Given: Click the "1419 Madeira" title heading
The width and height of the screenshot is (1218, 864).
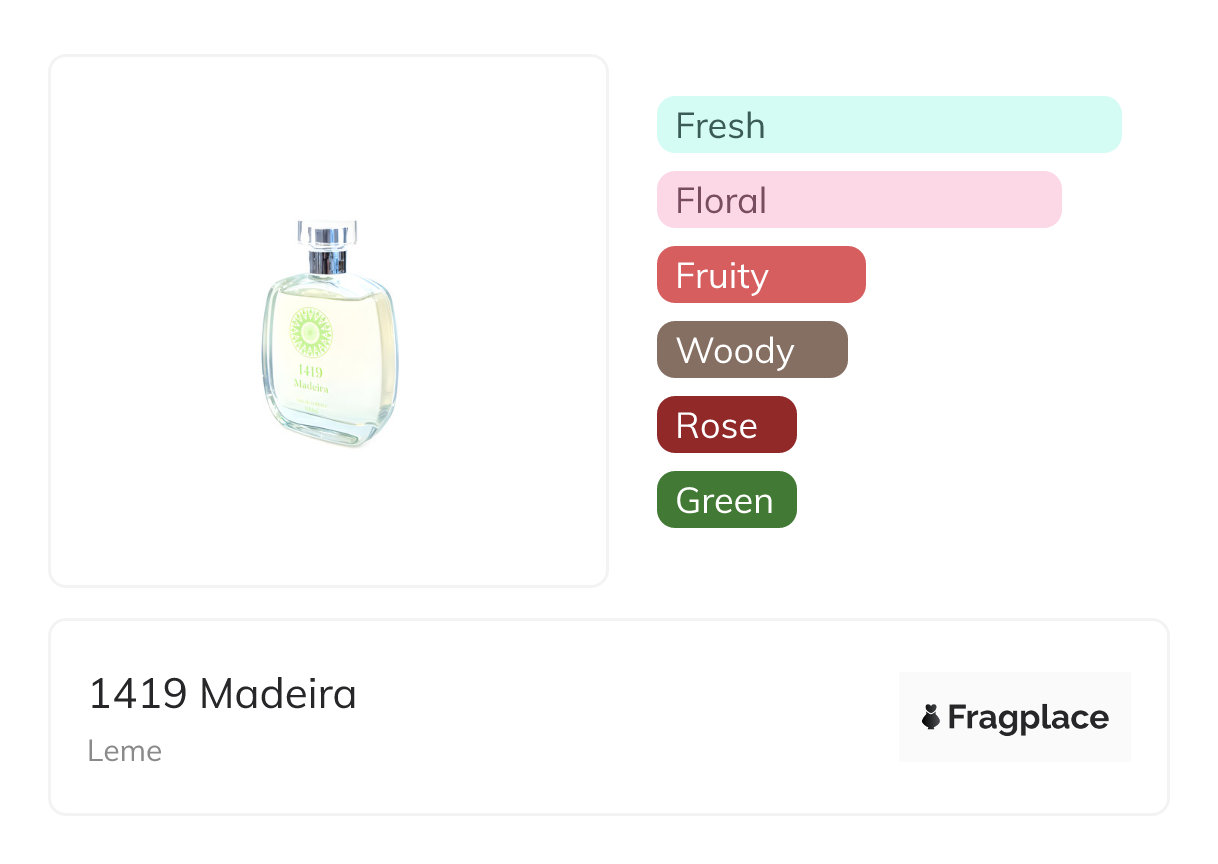Looking at the screenshot, I should (x=222, y=694).
